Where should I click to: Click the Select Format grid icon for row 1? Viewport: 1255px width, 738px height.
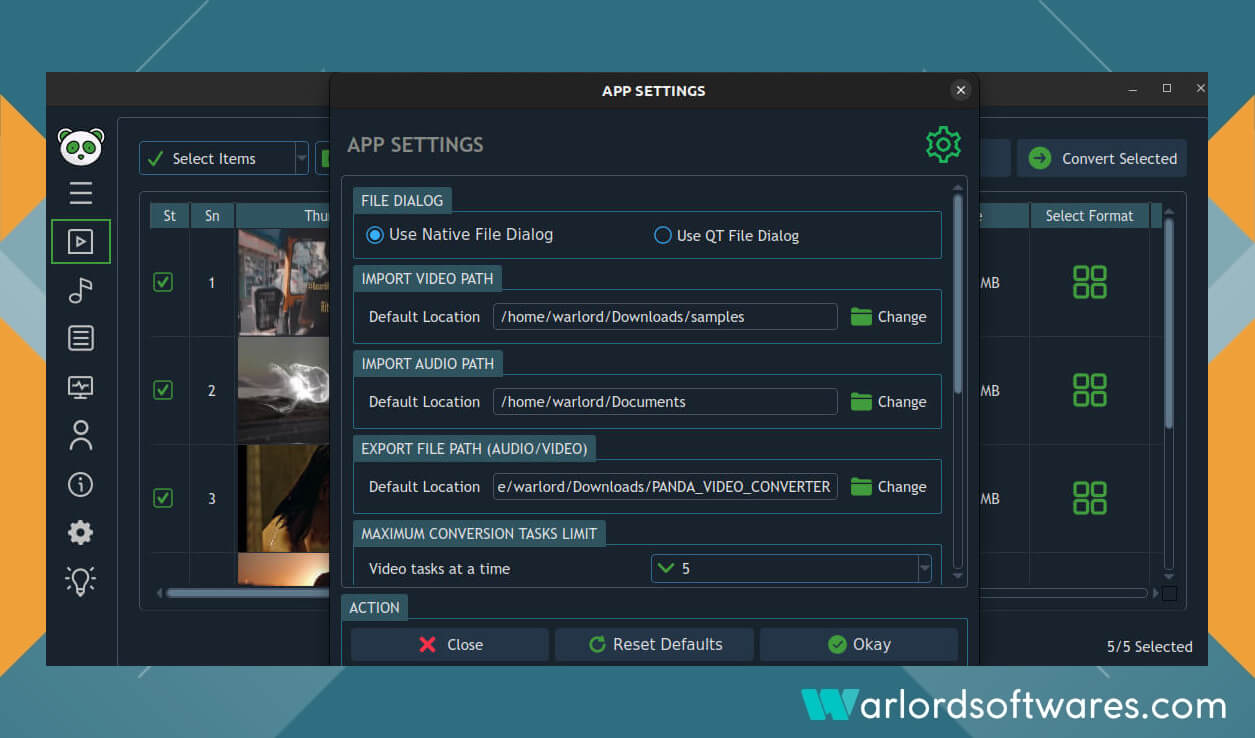[1089, 283]
